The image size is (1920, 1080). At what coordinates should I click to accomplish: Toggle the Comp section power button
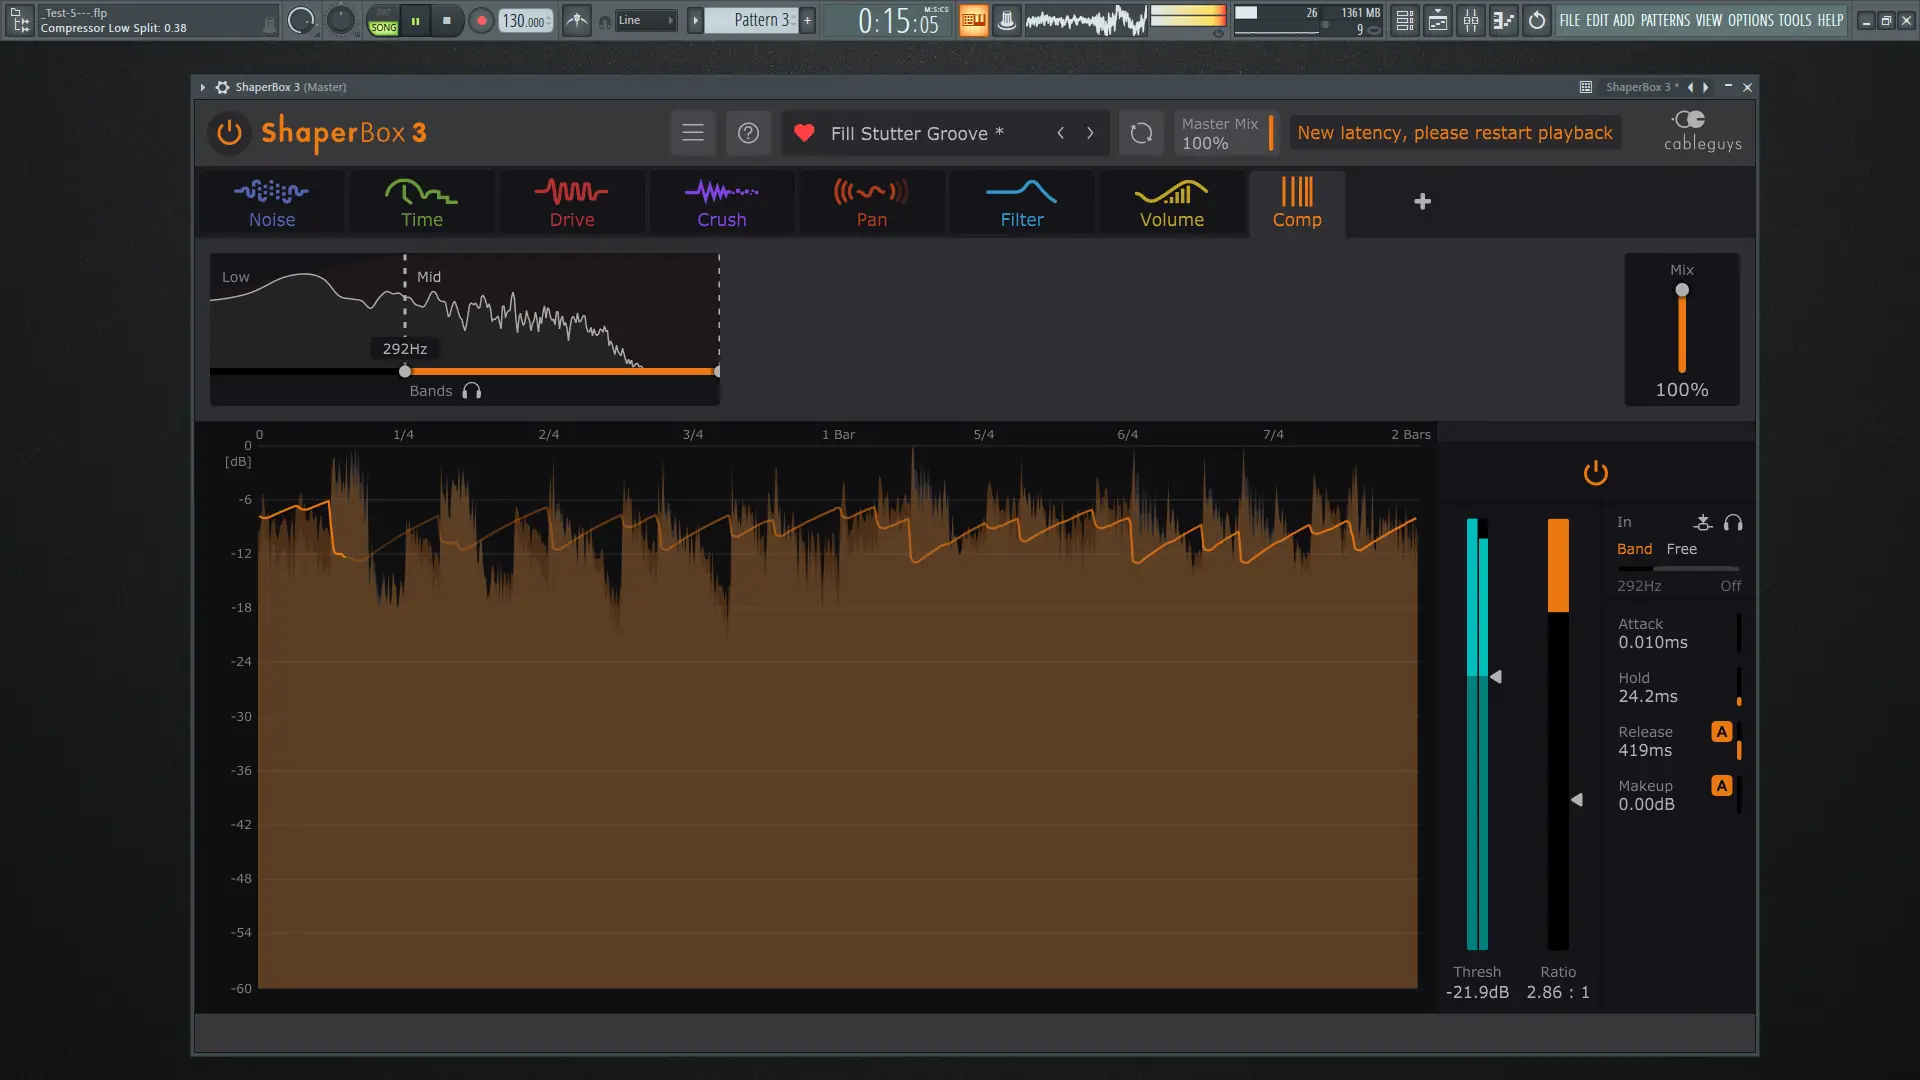click(x=1596, y=473)
